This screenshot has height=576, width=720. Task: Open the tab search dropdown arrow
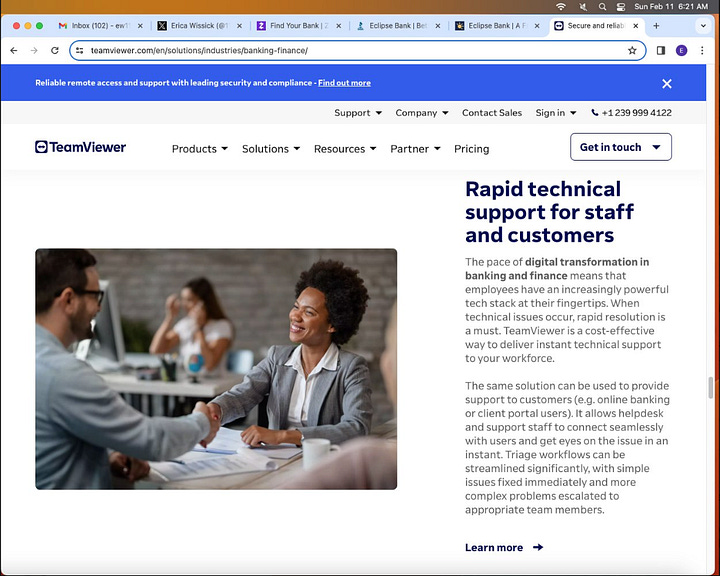tap(703, 26)
